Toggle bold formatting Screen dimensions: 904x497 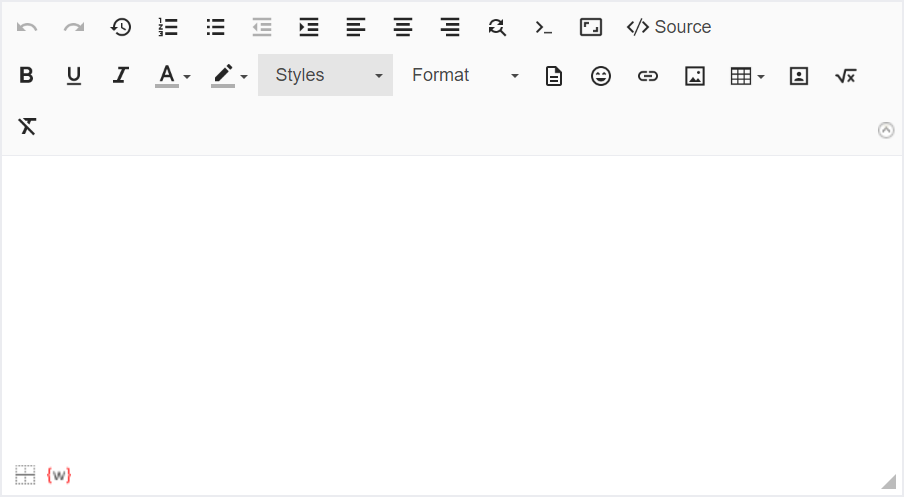click(x=27, y=76)
